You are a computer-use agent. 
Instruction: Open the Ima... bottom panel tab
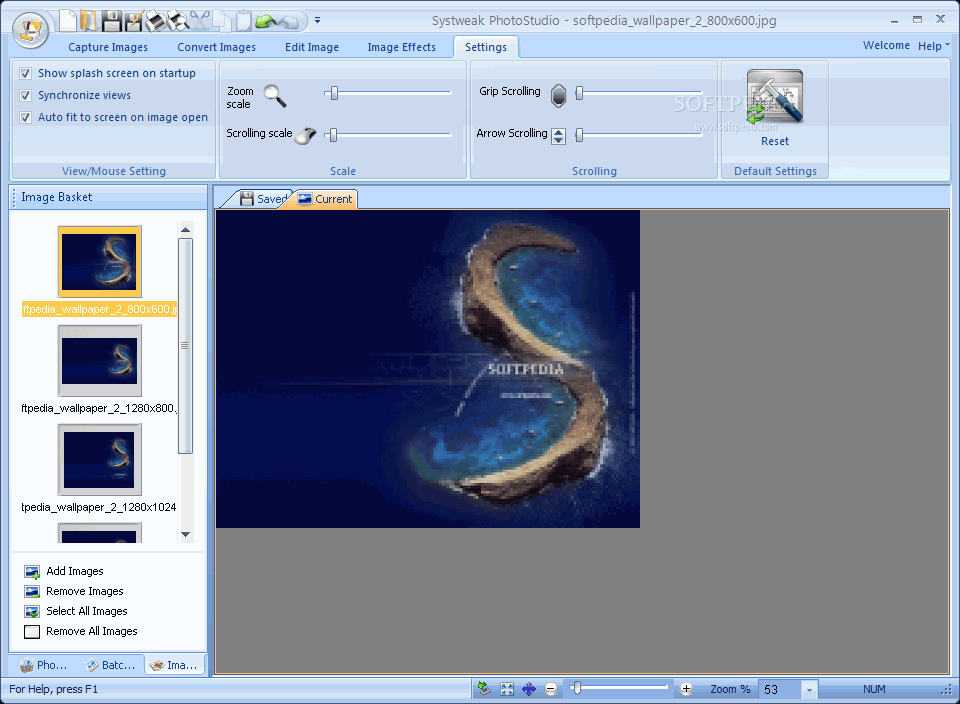(x=174, y=665)
